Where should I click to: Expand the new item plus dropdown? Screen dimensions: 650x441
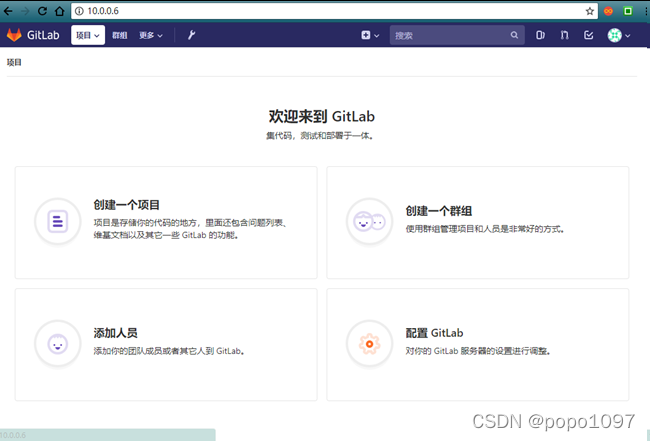click(x=370, y=35)
